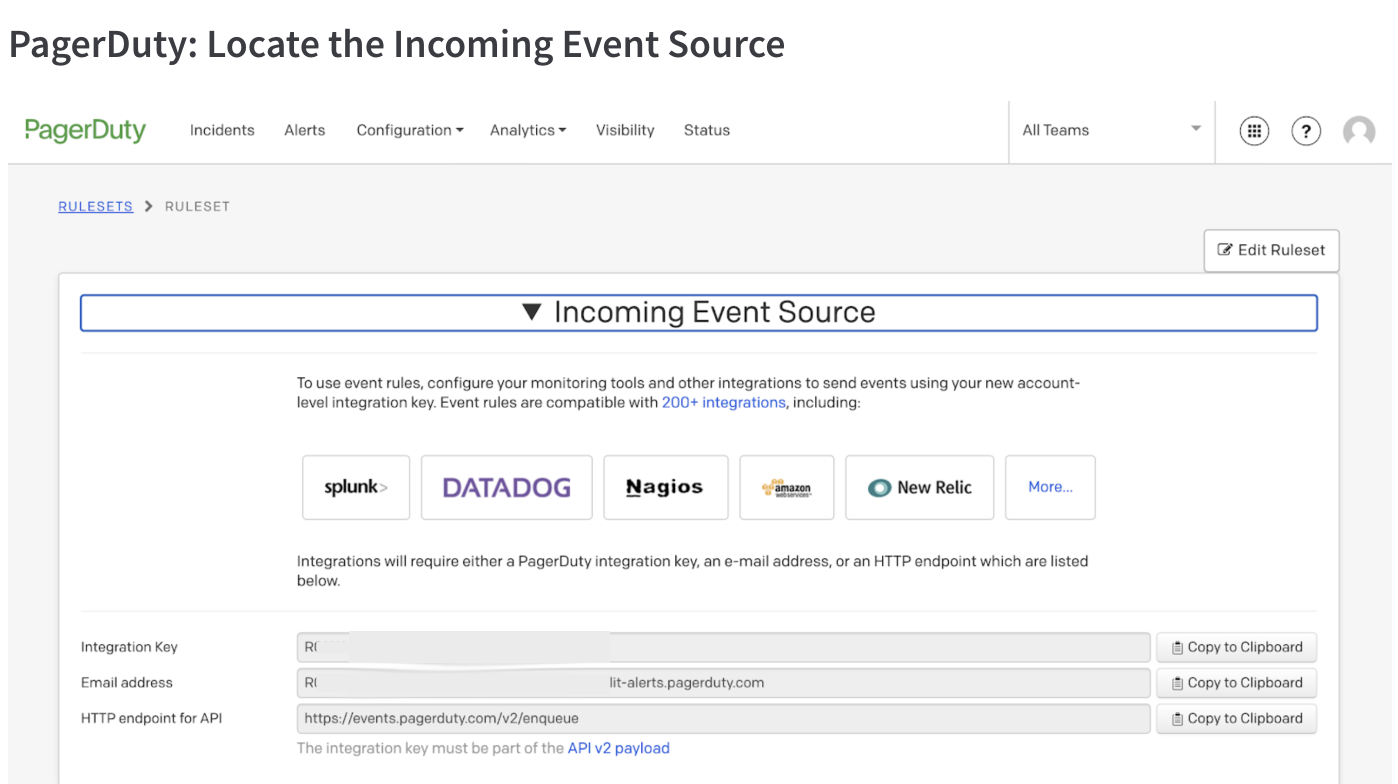Image resolution: width=1398 pixels, height=784 pixels.
Task: Click the help question mark icon
Action: pyautogui.click(x=1306, y=131)
